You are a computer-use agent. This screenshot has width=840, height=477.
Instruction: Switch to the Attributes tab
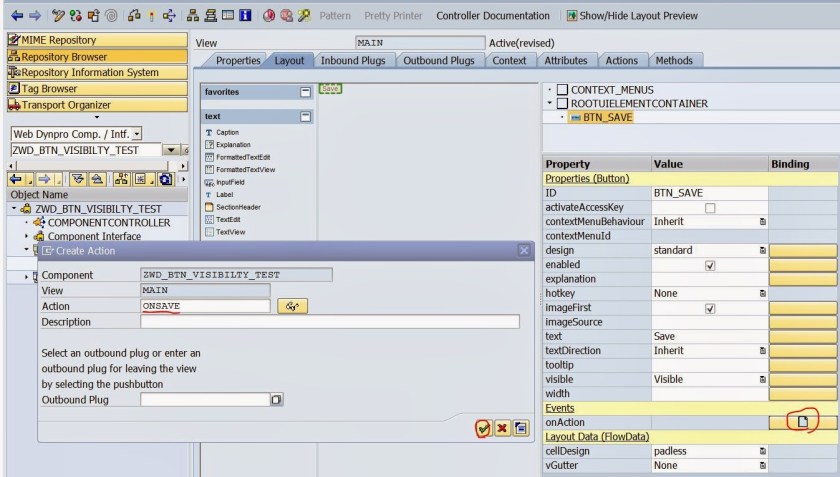pos(566,61)
